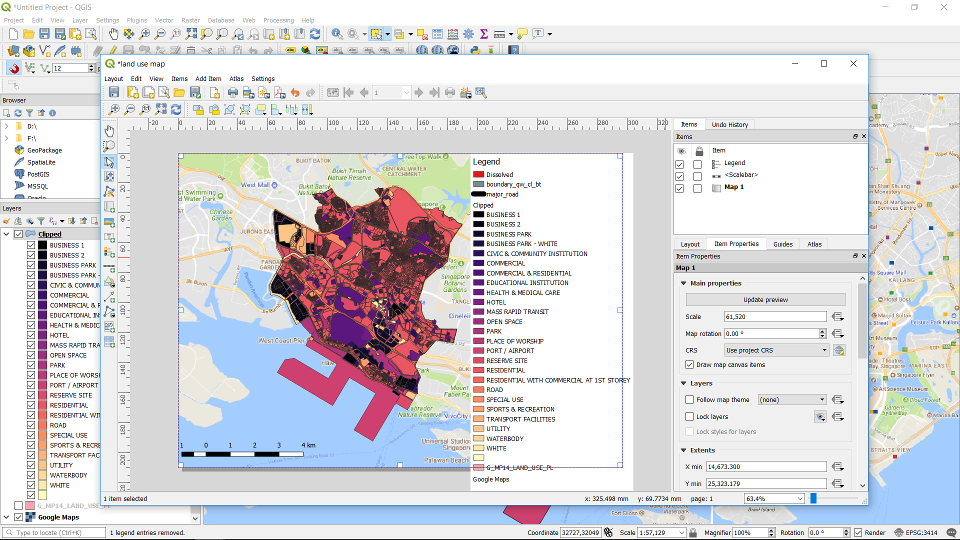The height and width of the screenshot is (540, 960).
Task: Enable the Follow map theme checkbox
Action: (690, 399)
